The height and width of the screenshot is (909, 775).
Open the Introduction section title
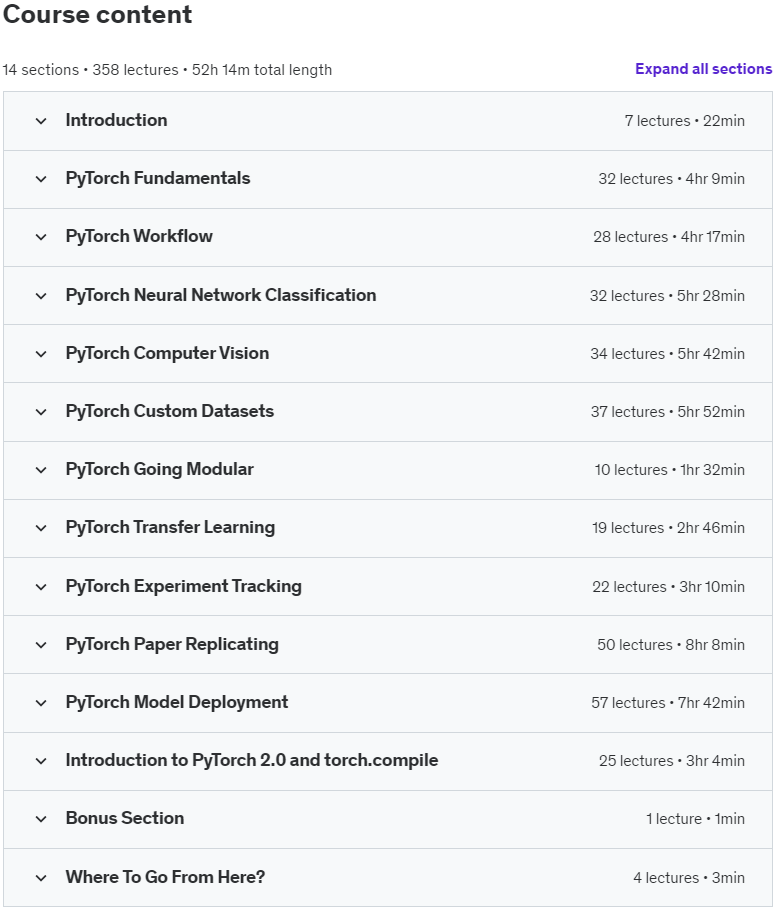pyautogui.click(x=117, y=120)
